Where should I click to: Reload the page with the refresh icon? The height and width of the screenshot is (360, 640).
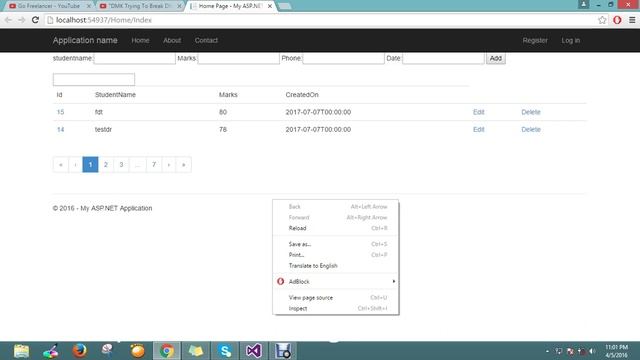coord(36,20)
